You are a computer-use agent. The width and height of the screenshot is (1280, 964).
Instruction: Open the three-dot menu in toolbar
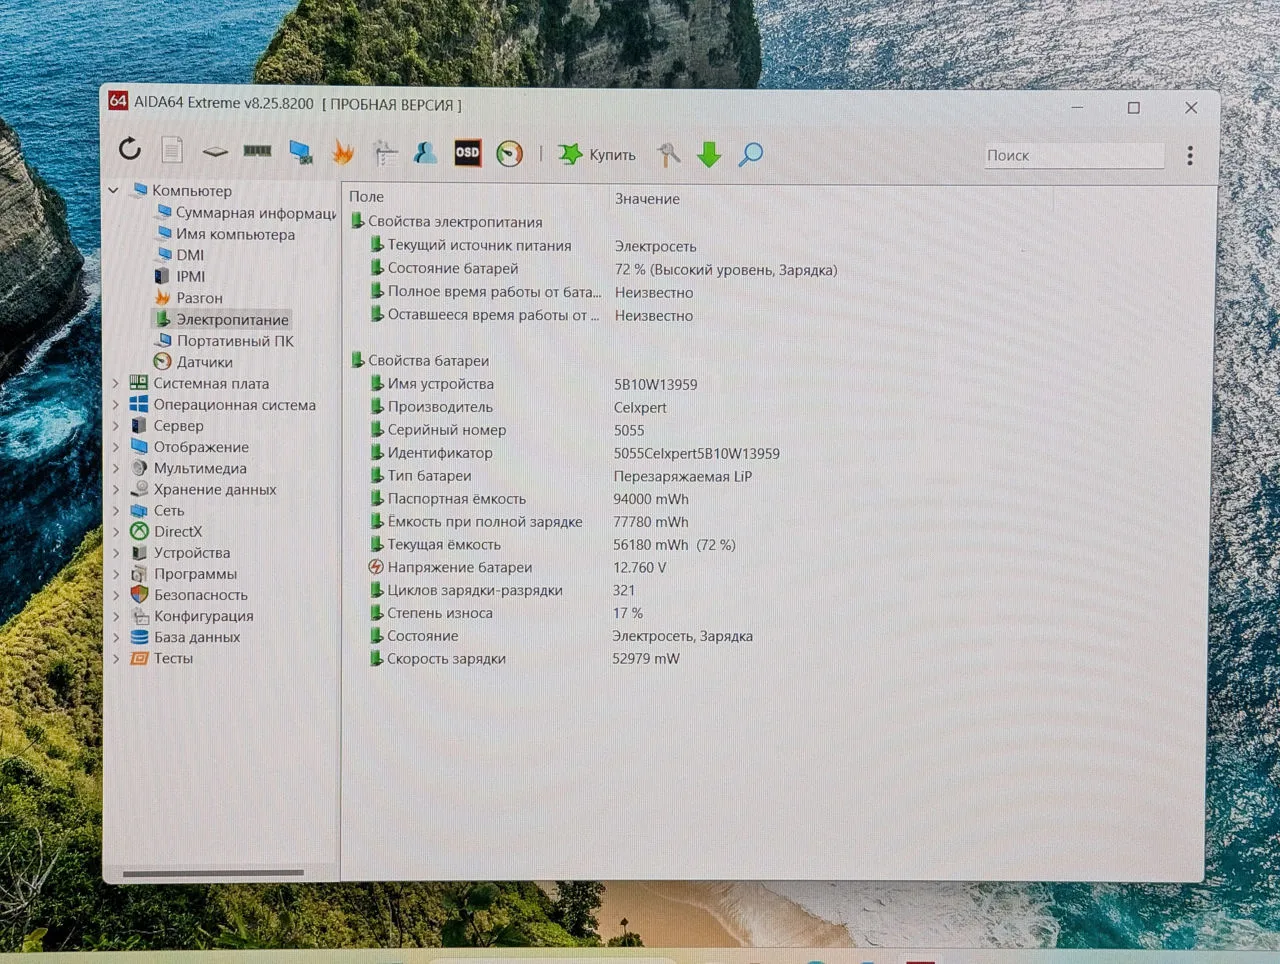(1190, 156)
